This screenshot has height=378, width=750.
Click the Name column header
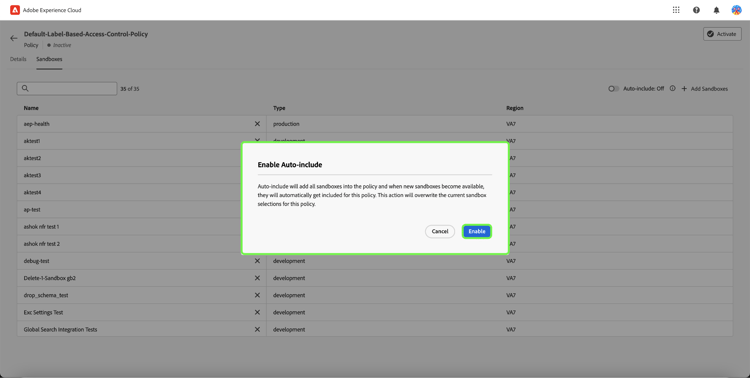(x=31, y=108)
